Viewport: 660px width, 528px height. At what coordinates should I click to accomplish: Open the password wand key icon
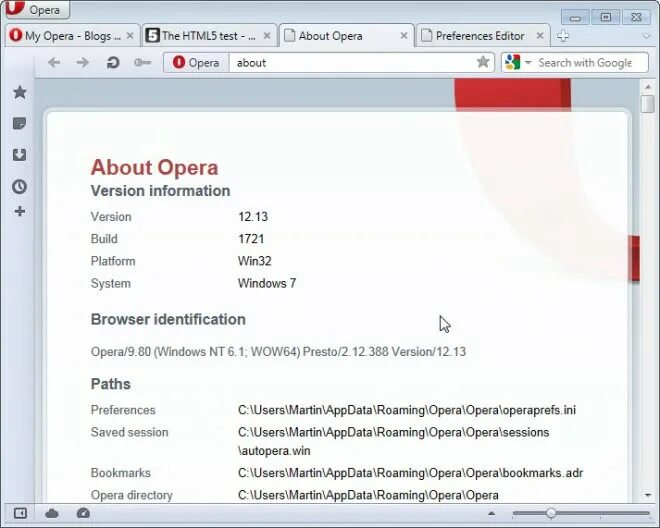(x=142, y=63)
